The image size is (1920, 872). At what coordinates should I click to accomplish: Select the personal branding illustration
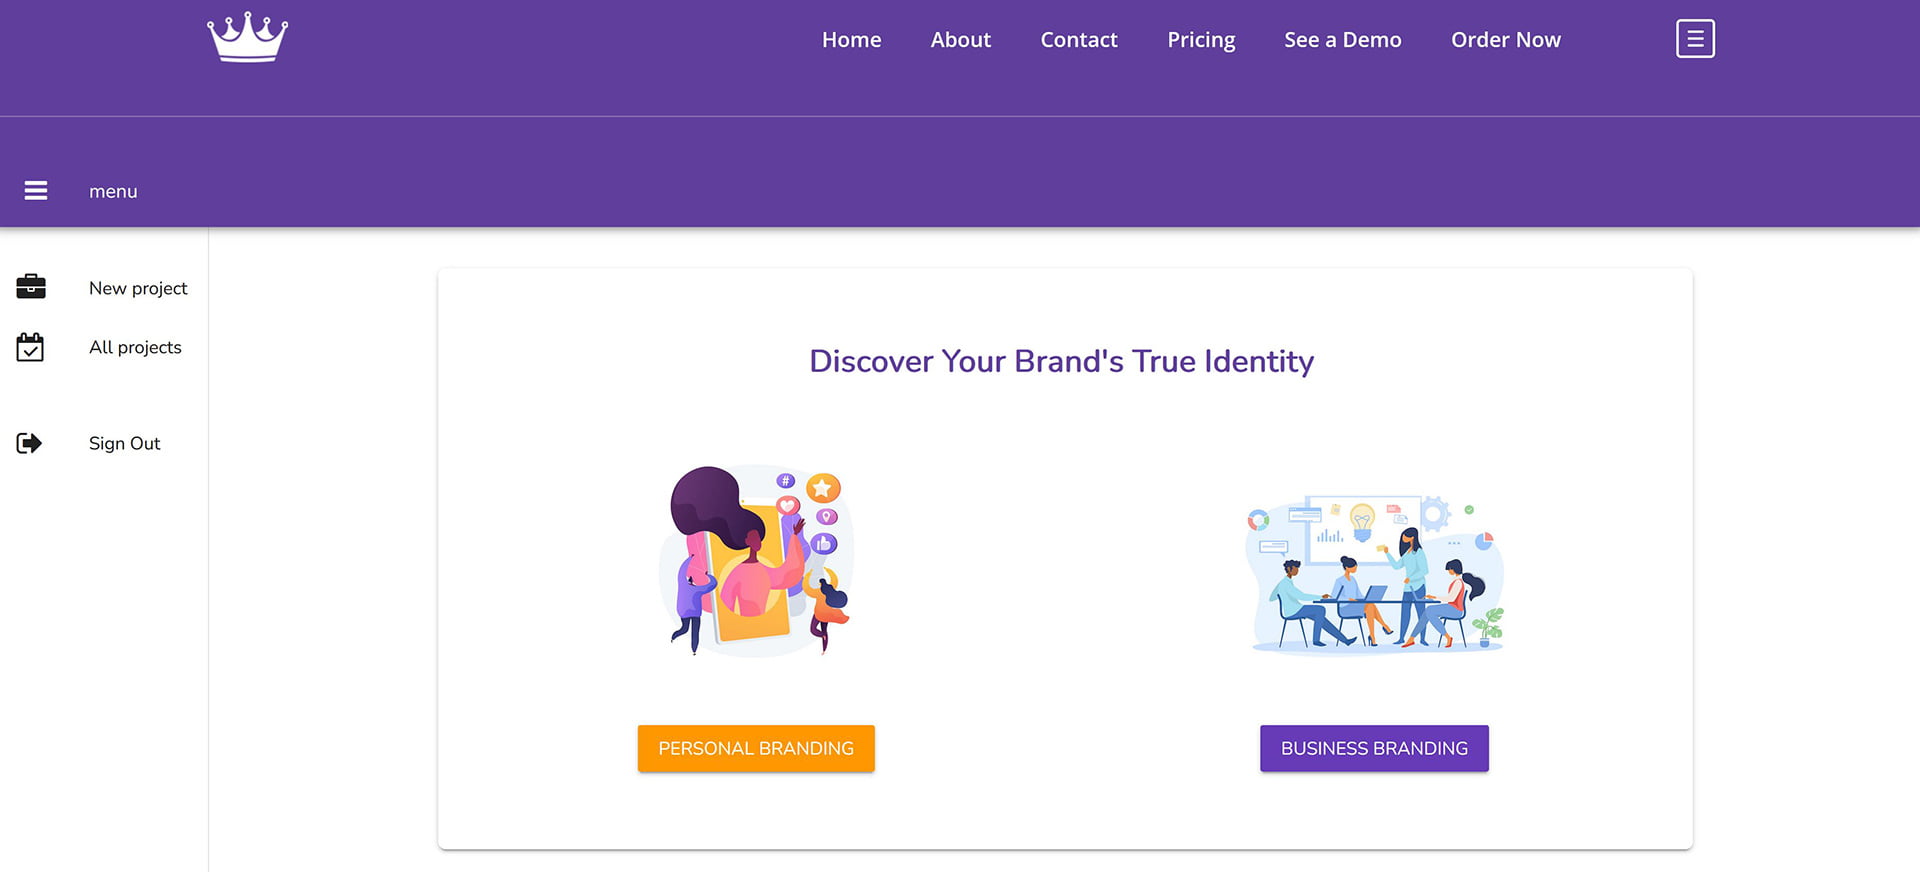(x=756, y=560)
